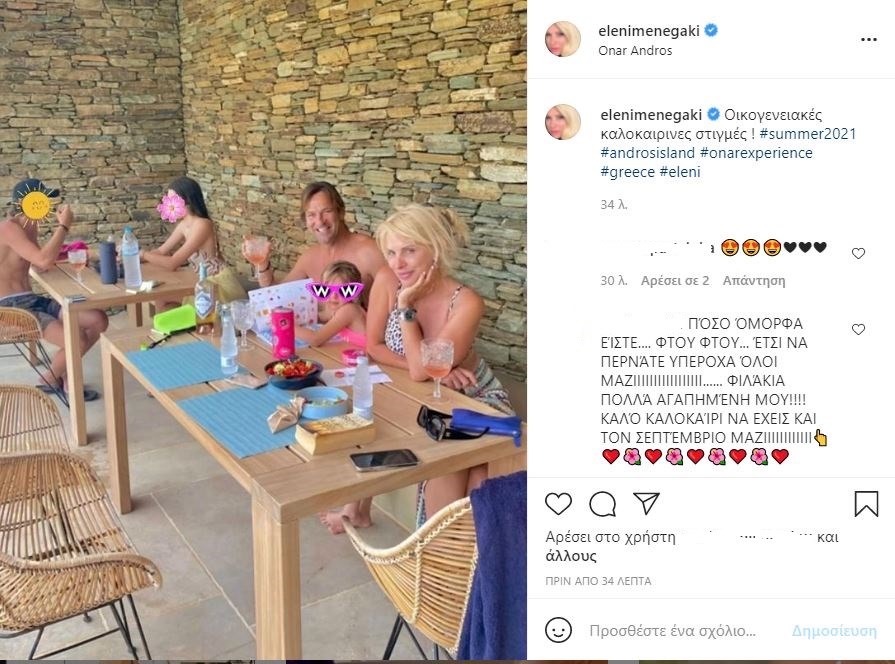The image size is (895, 664).
Task: Click the elenimenegaki avatar beside the caption
Action: point(563,122)
